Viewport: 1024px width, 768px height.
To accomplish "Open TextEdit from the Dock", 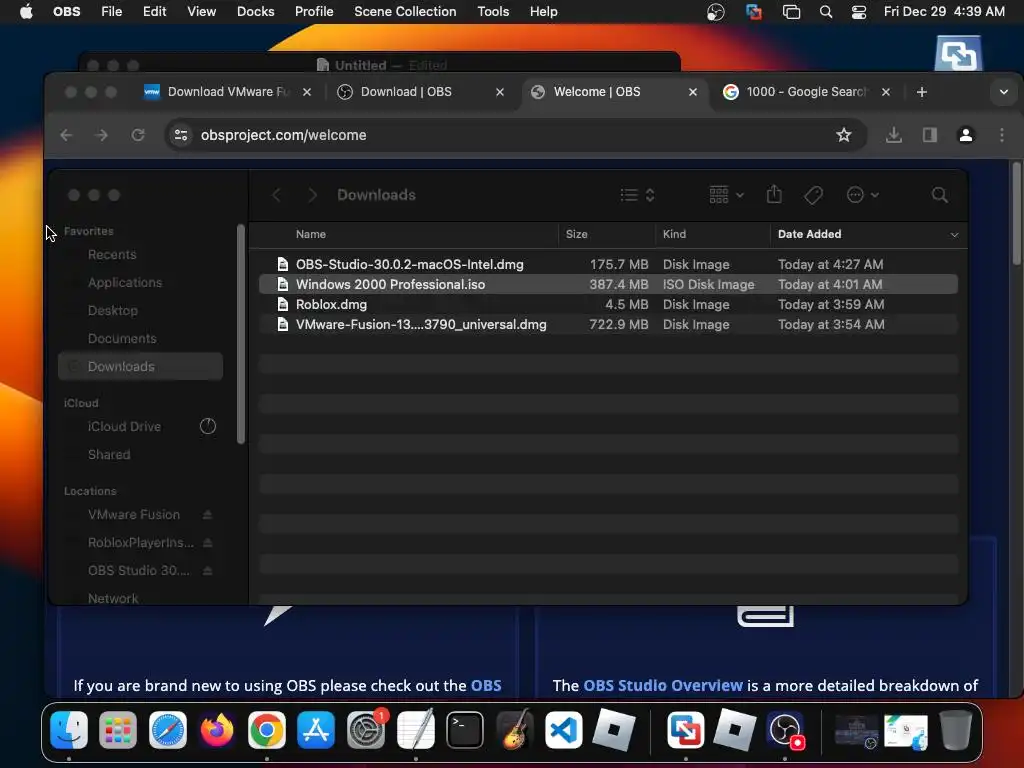I will coord(415,729).
